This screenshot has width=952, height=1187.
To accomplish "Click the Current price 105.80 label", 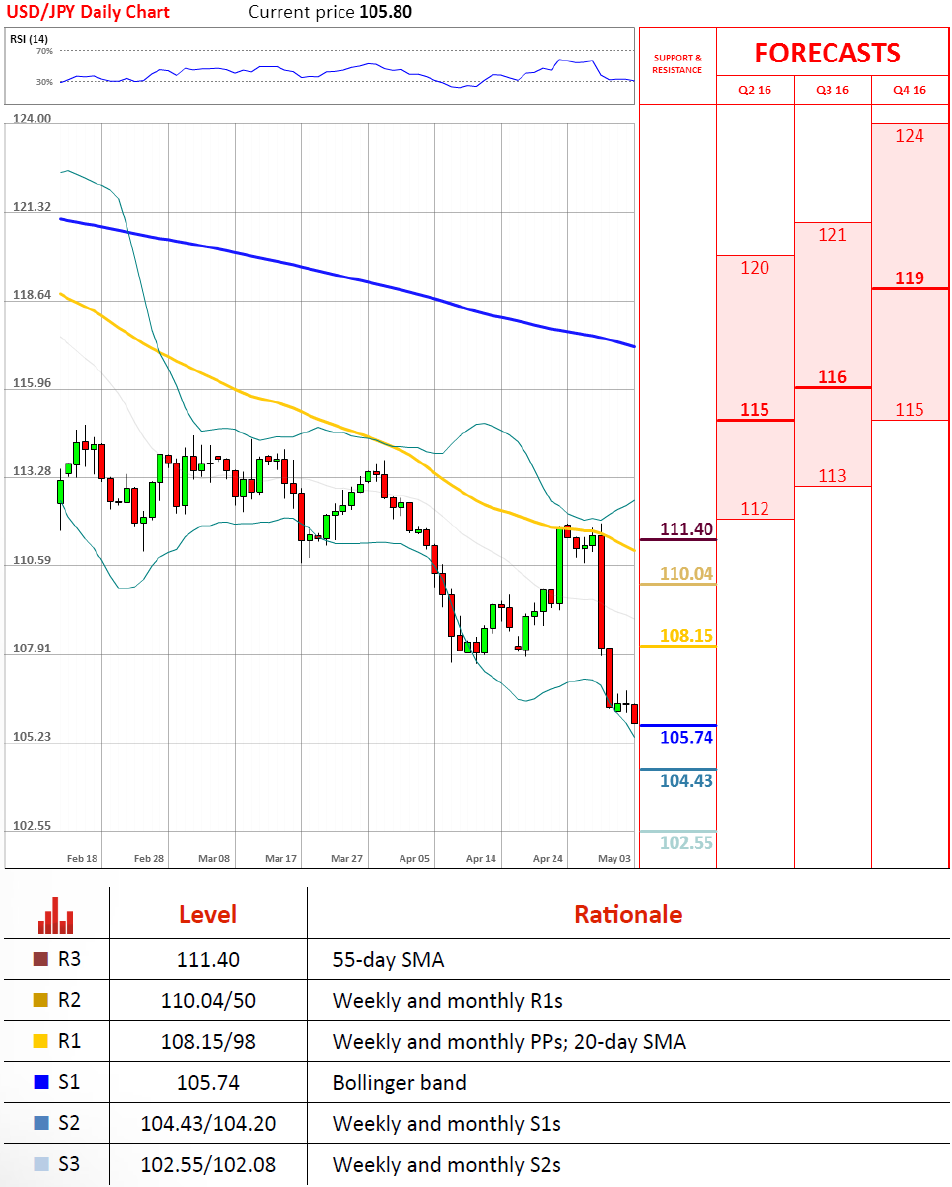I will click(x=330, y=12).
